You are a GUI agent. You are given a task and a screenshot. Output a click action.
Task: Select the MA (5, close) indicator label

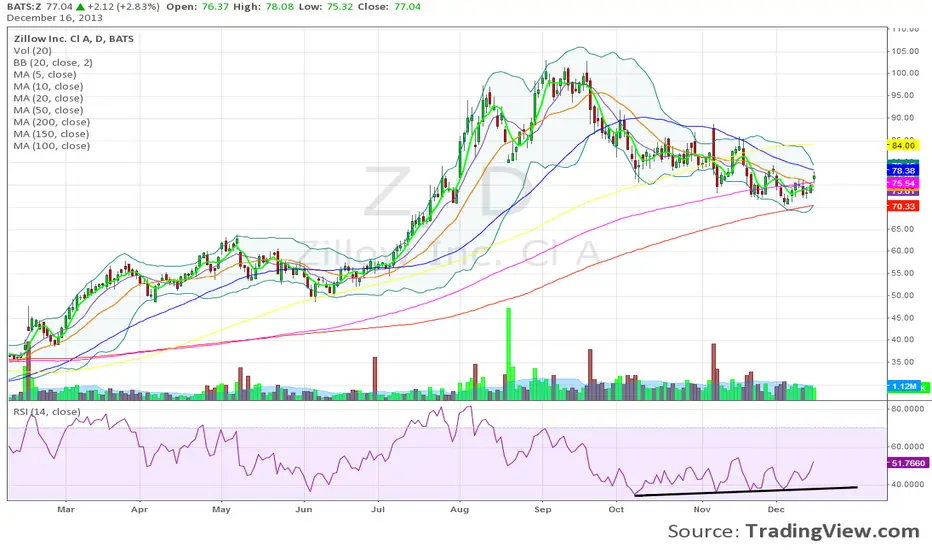pos(45,74)
